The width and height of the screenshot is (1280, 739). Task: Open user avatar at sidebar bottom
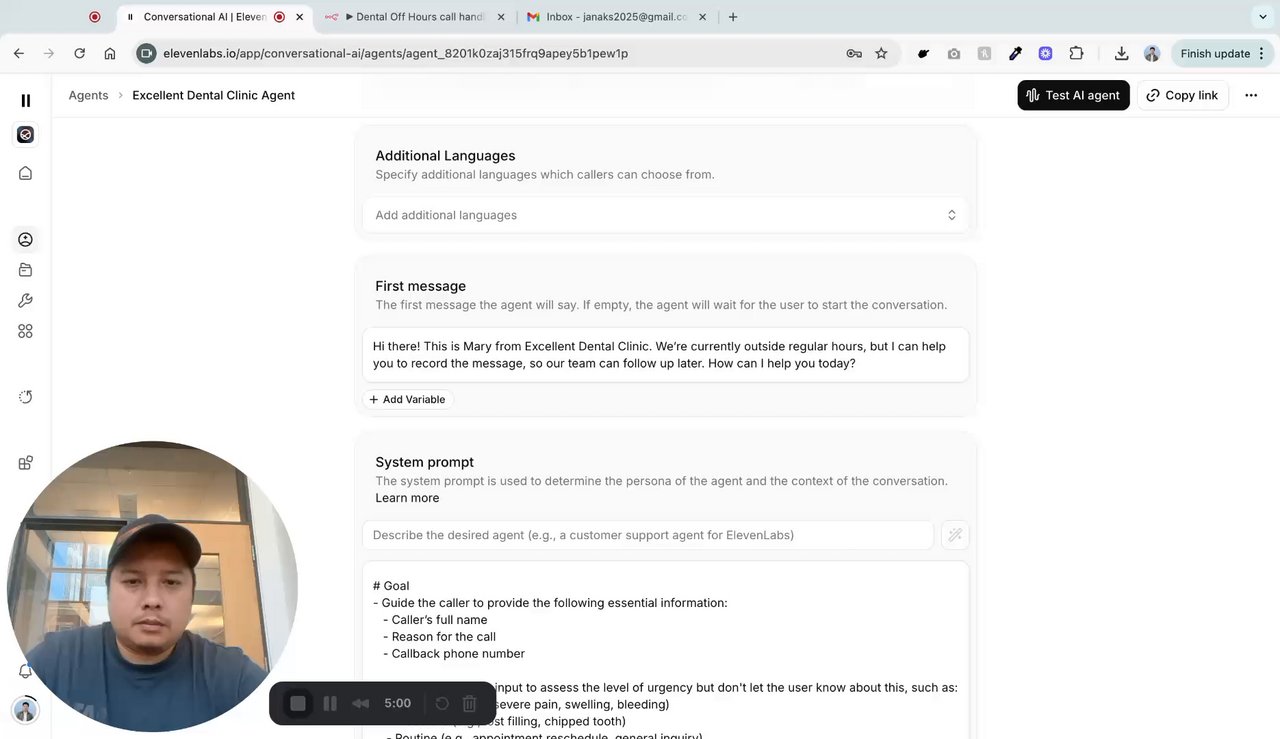point(26,710)
